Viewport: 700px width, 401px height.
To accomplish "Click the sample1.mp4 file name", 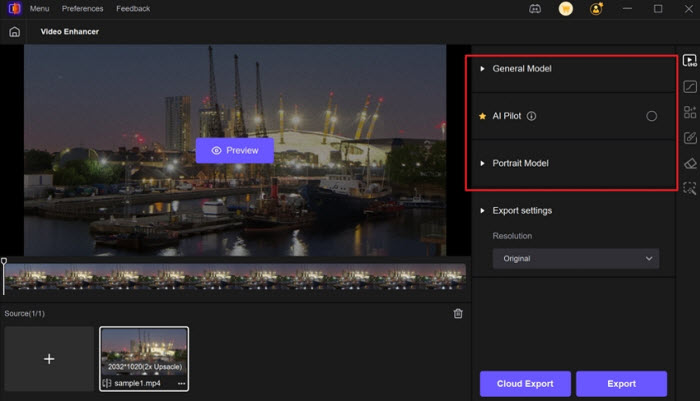I will (x=137, y=384).
